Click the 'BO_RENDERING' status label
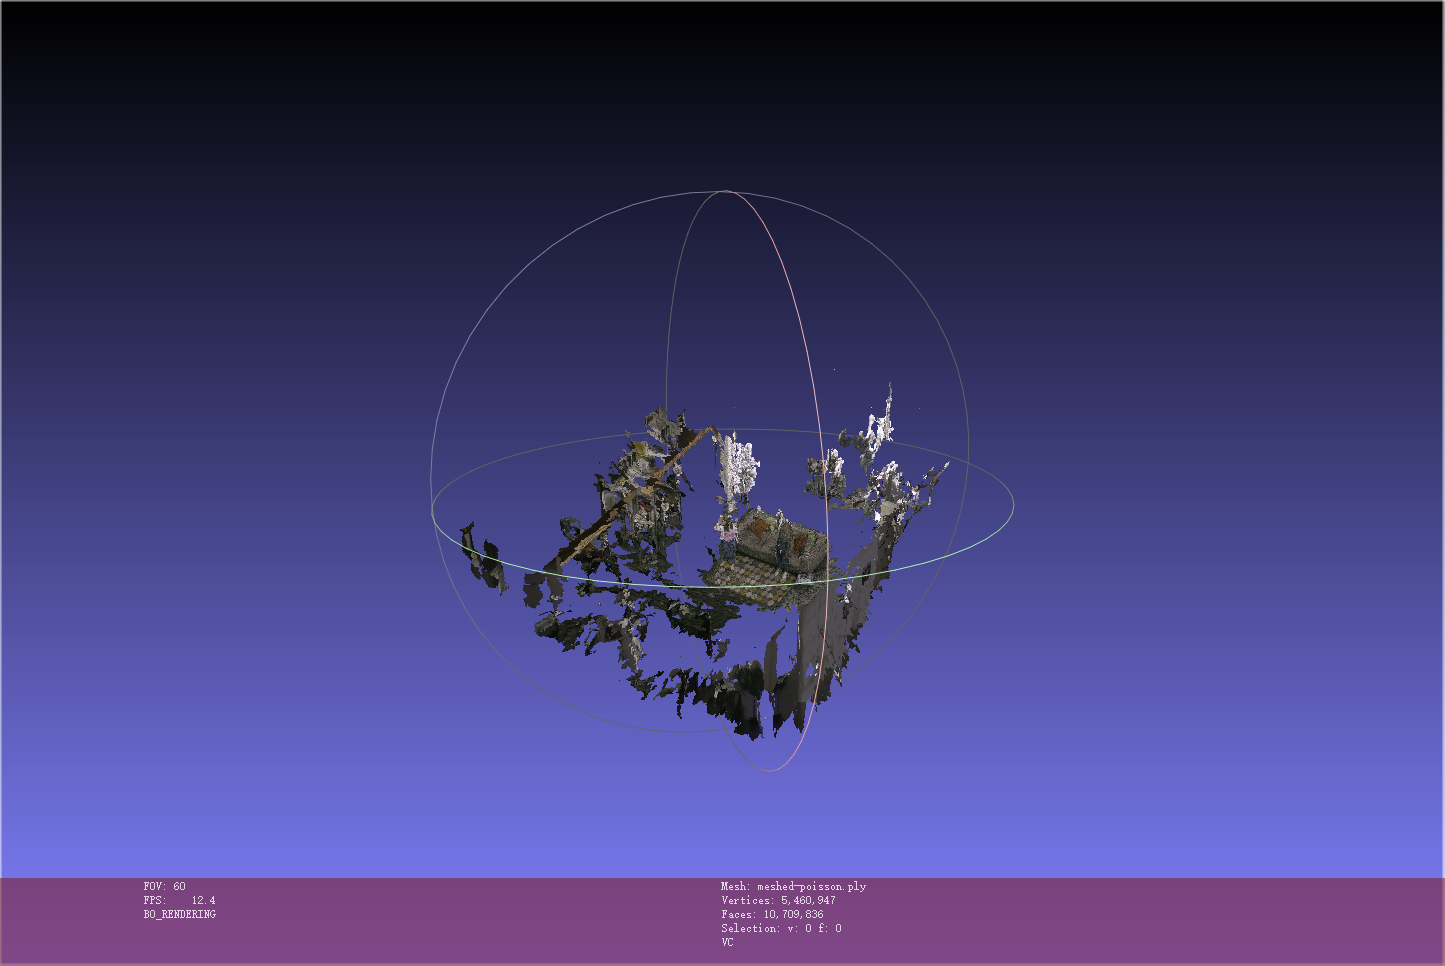The width and height of the screenshot is (1445, 966). (179, 914)
